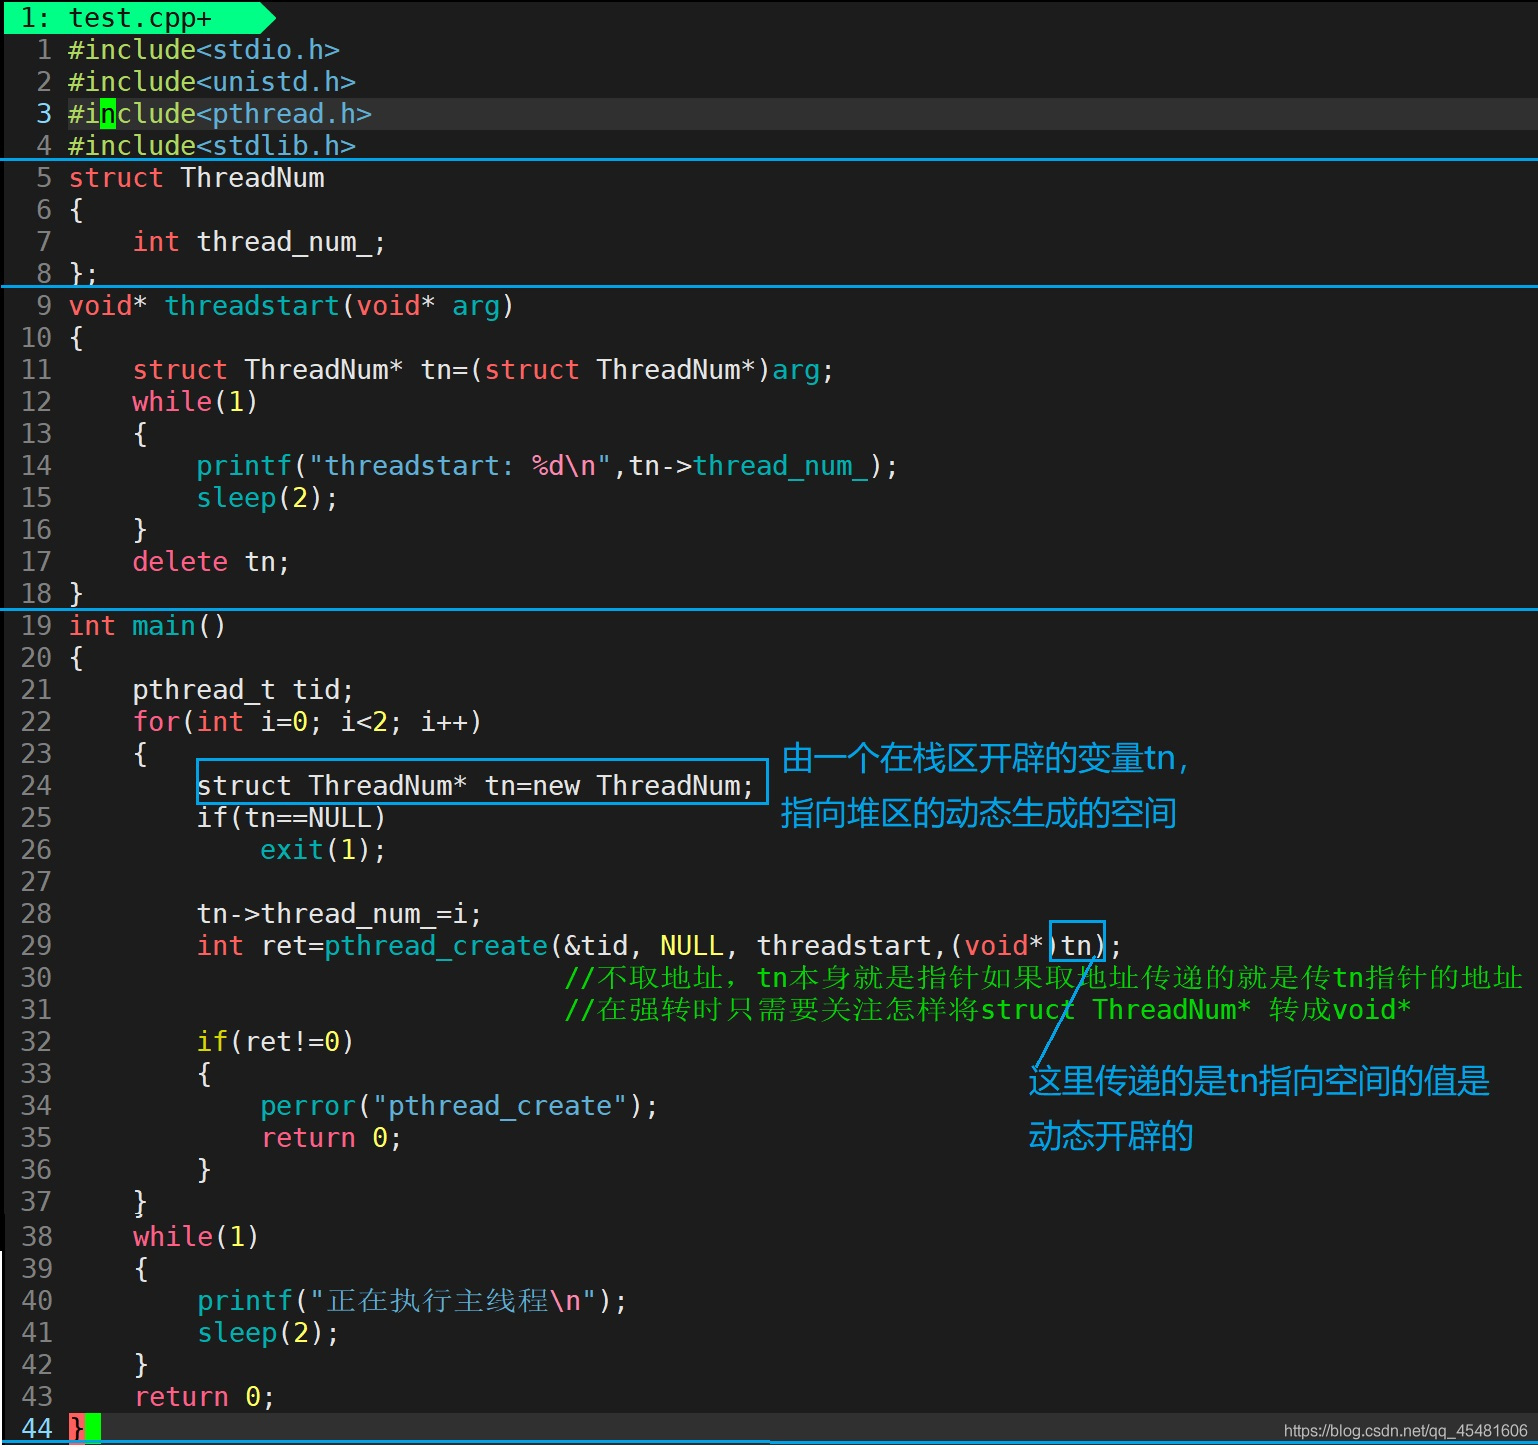Image resolution: width=1538 pixels, height=1450 pixels.
Task: Click the '(struct ThreadNum*)arg' cast on line 11
Action: pos(645,370)
